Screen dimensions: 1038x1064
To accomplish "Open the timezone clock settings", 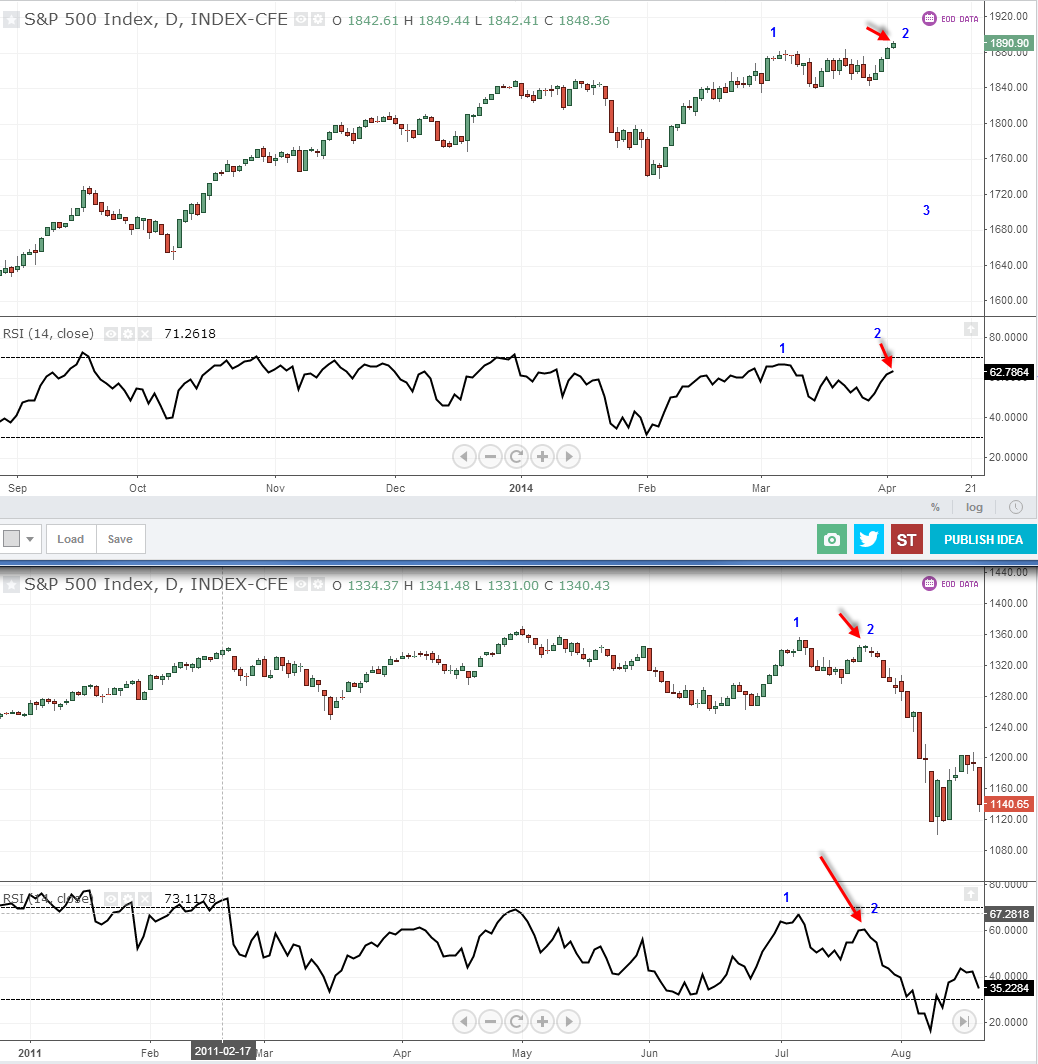I will [x=1016, y=507].
